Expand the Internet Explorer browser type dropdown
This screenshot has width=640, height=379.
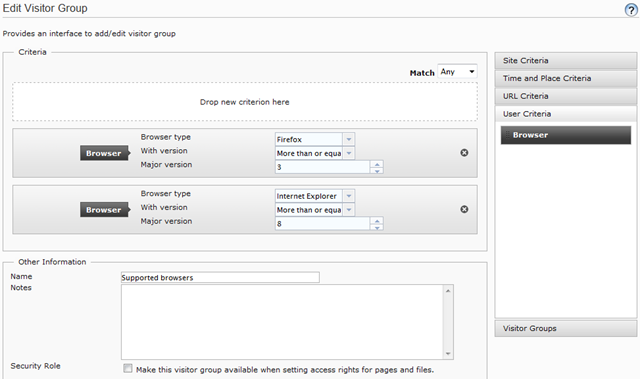pyautogui.click(x=349, y=196)
